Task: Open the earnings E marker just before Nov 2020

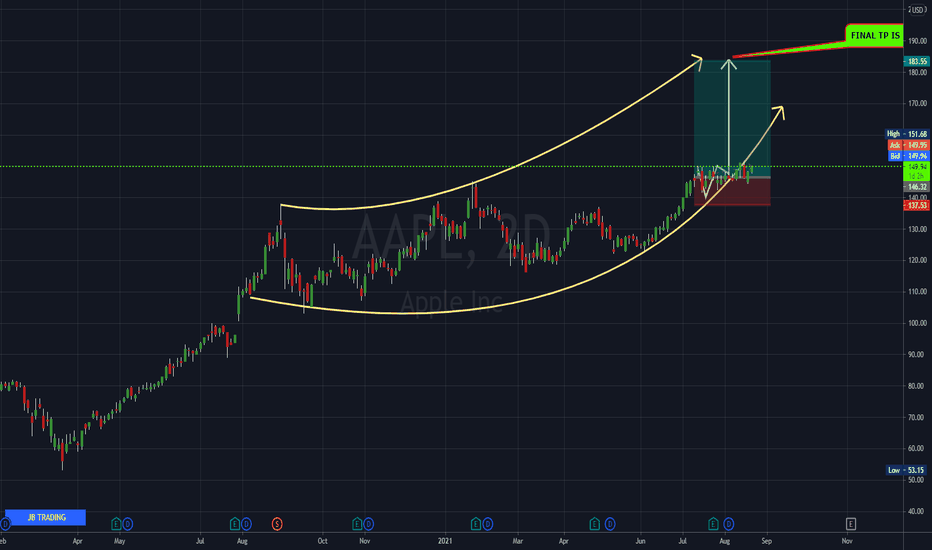Action: point(357,524)
